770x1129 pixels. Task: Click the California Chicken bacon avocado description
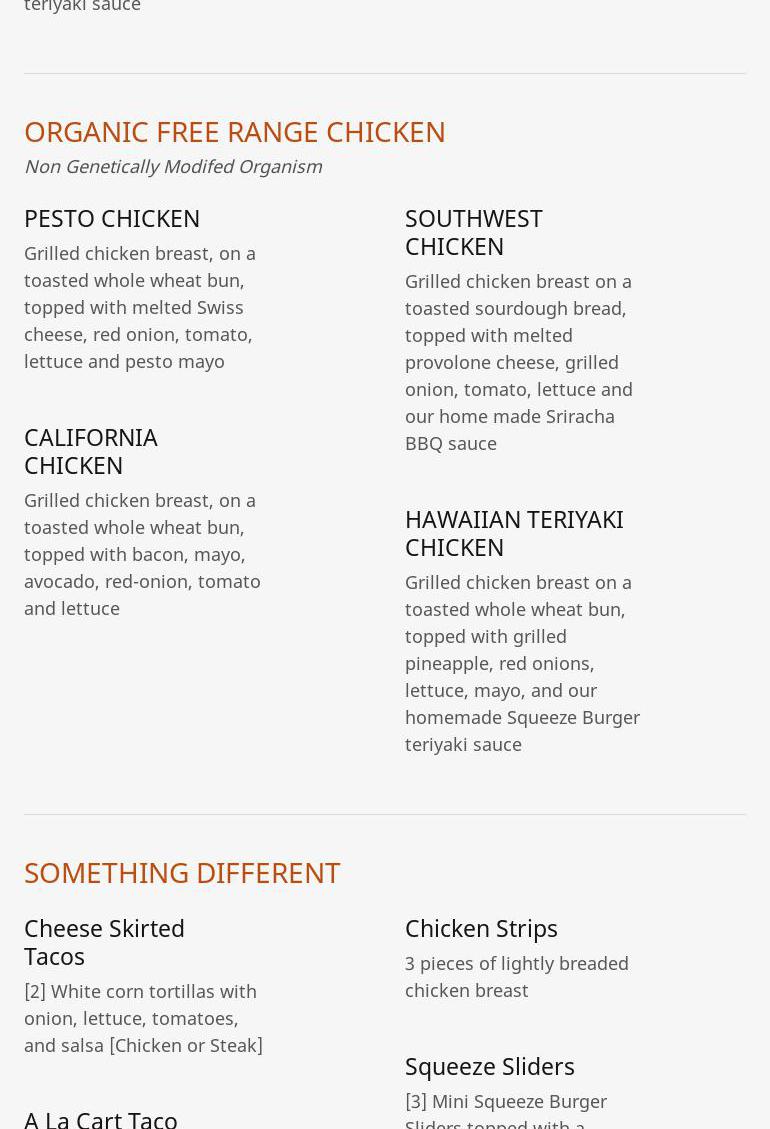tap(142, 554)
